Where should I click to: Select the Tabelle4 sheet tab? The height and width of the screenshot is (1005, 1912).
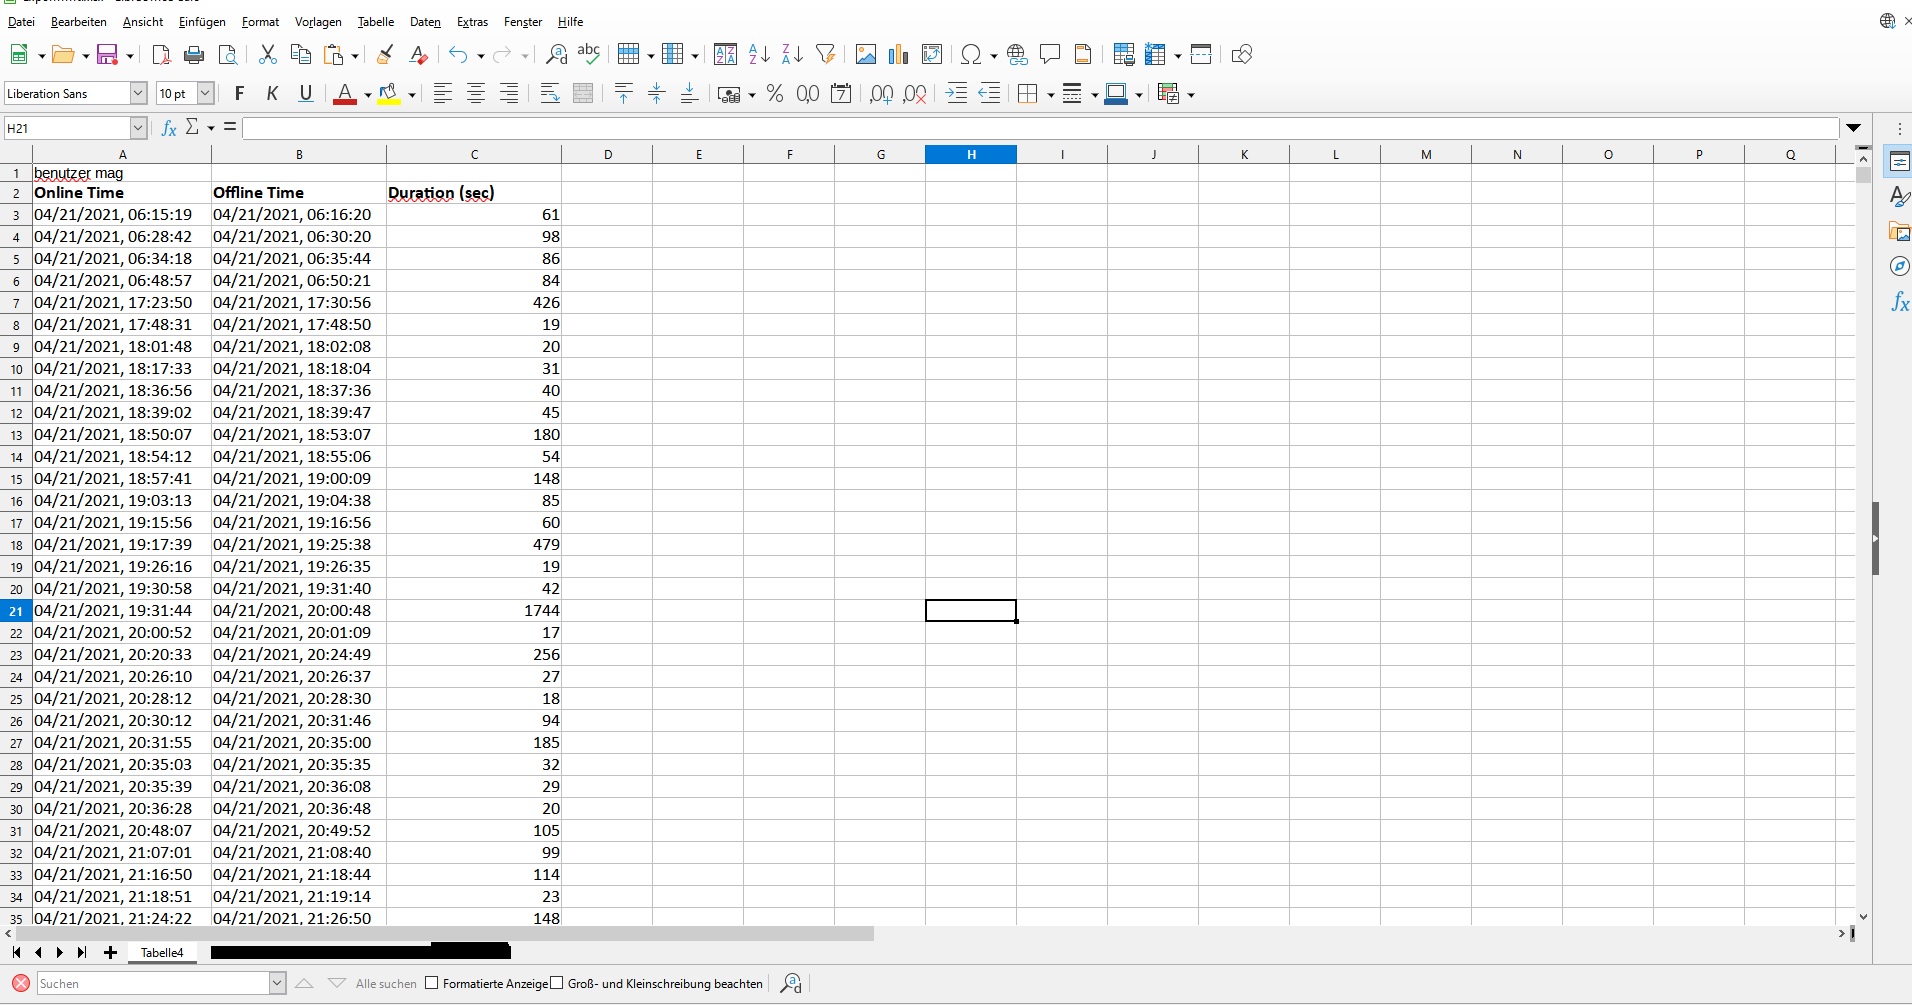pos(162,952)
